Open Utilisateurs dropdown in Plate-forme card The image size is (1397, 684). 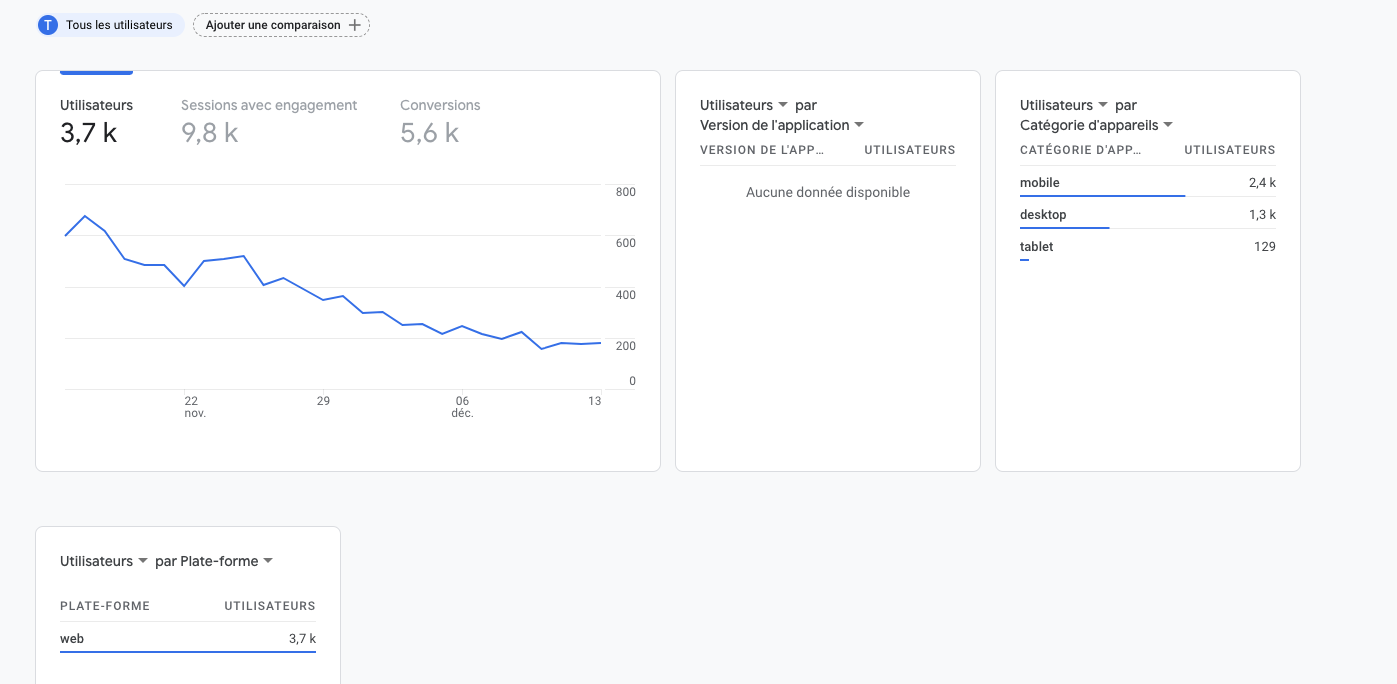click(104, 561)
